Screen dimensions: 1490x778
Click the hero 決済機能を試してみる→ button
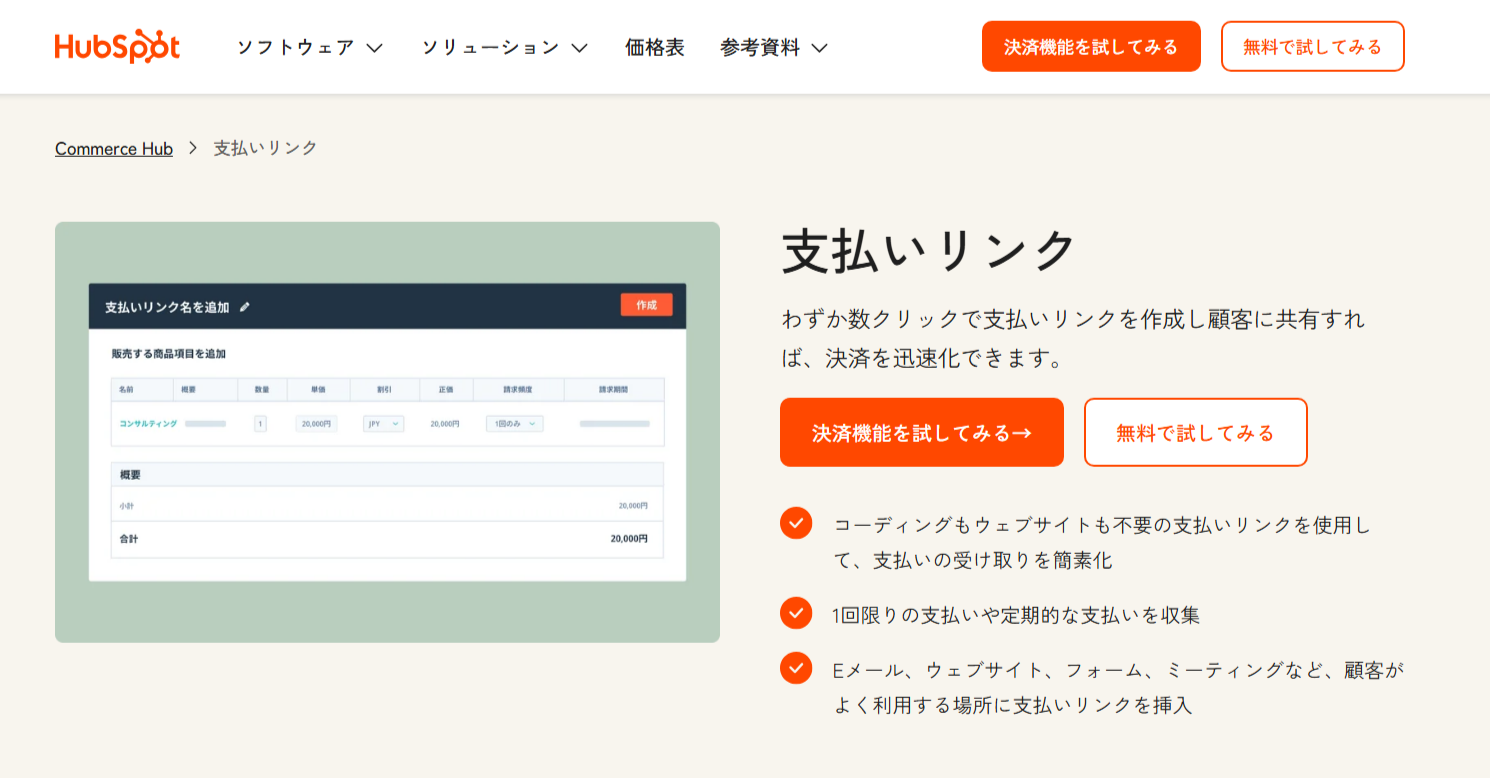coord(921,432)
